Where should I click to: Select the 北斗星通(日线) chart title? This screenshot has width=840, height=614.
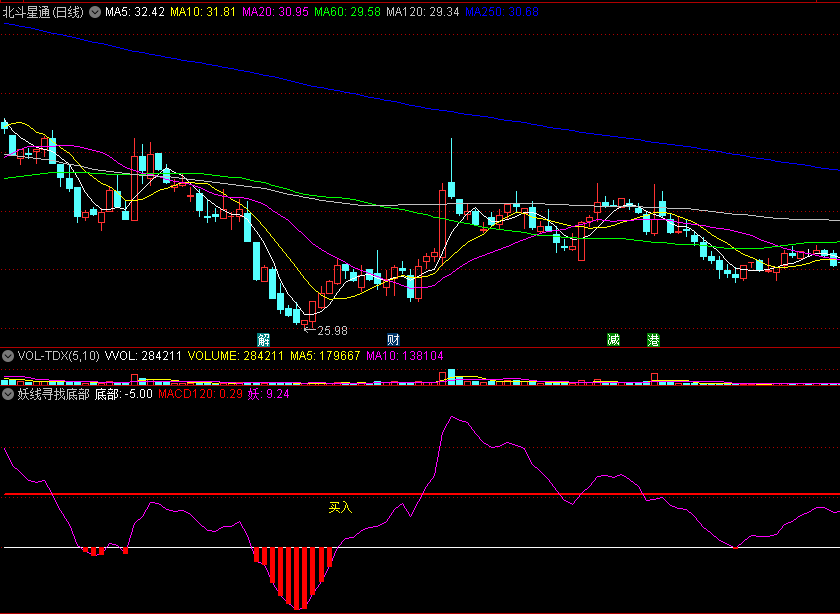43,12
